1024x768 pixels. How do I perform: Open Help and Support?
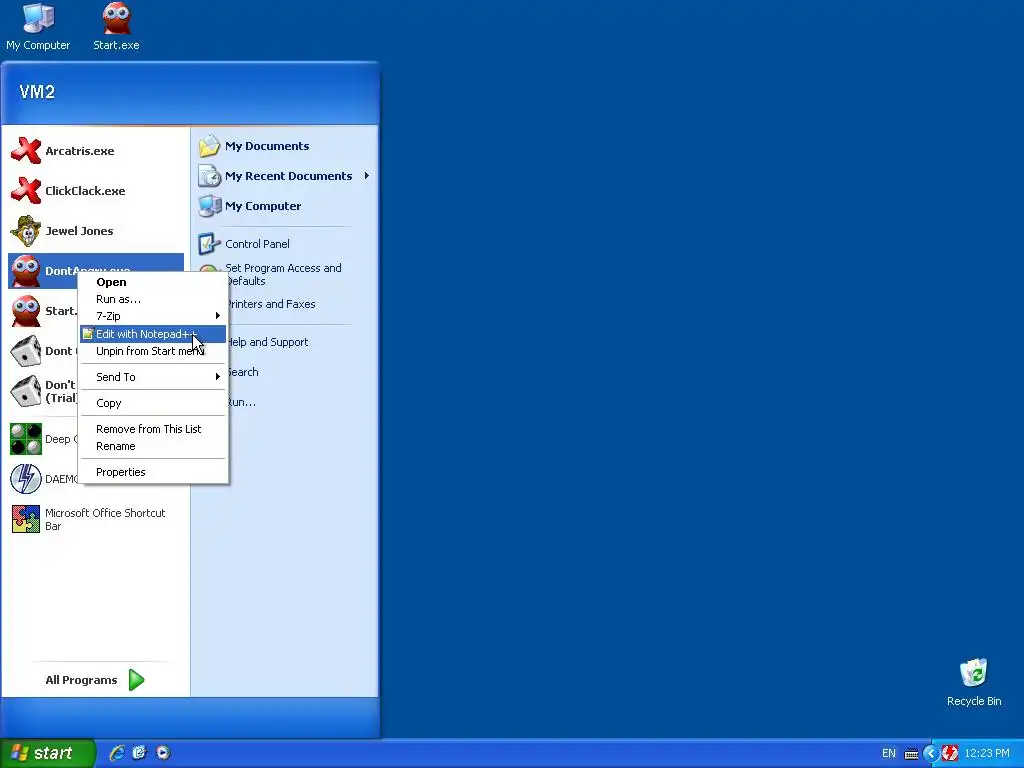(268, 342)
